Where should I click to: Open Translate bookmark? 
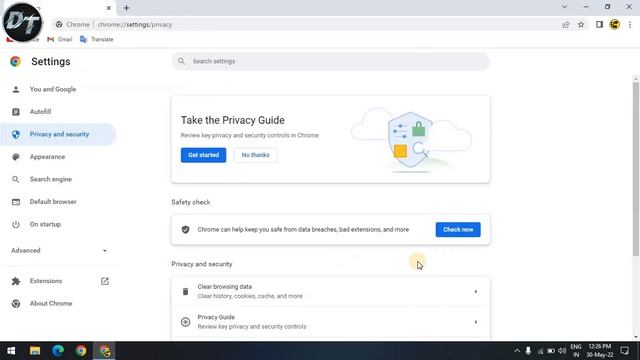(97, 39)
